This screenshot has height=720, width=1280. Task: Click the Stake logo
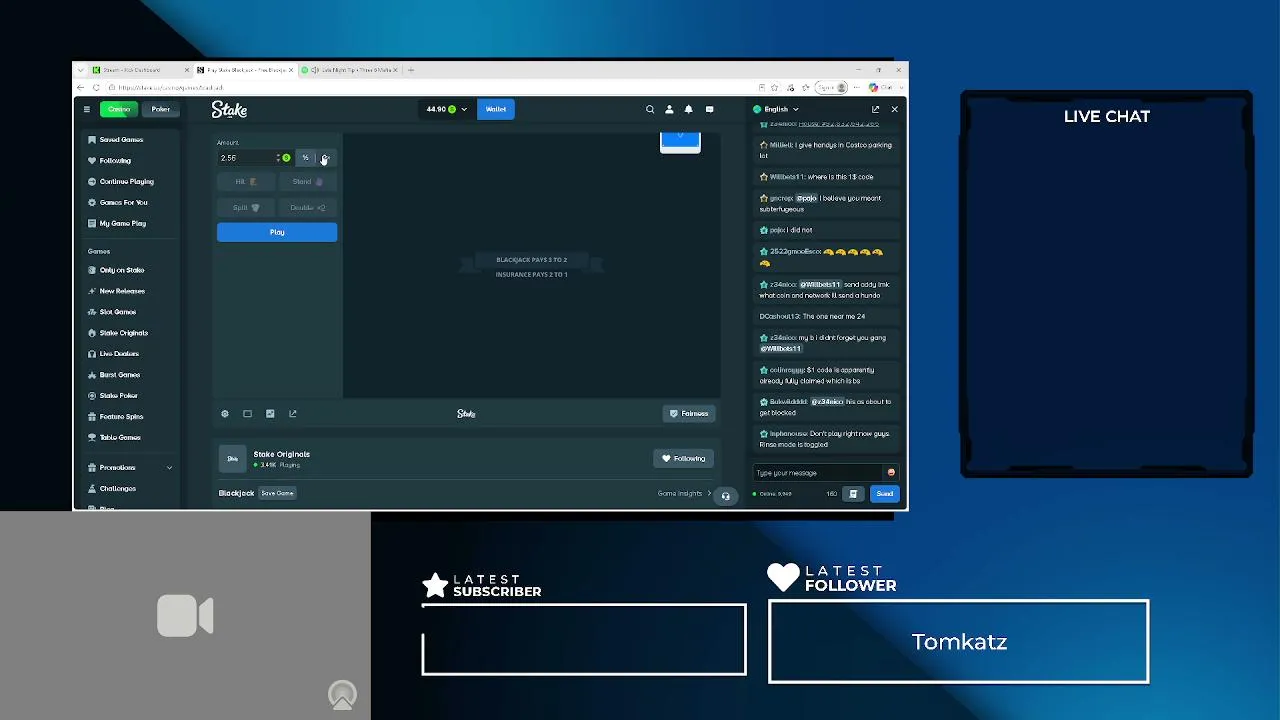pyautogui.click(x=229, y=109)
